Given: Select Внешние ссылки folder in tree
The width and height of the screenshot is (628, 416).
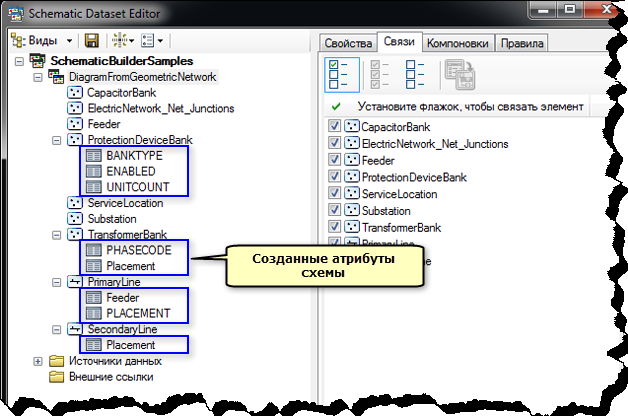Looking at the screenshot, I should [x=110, y=376].
